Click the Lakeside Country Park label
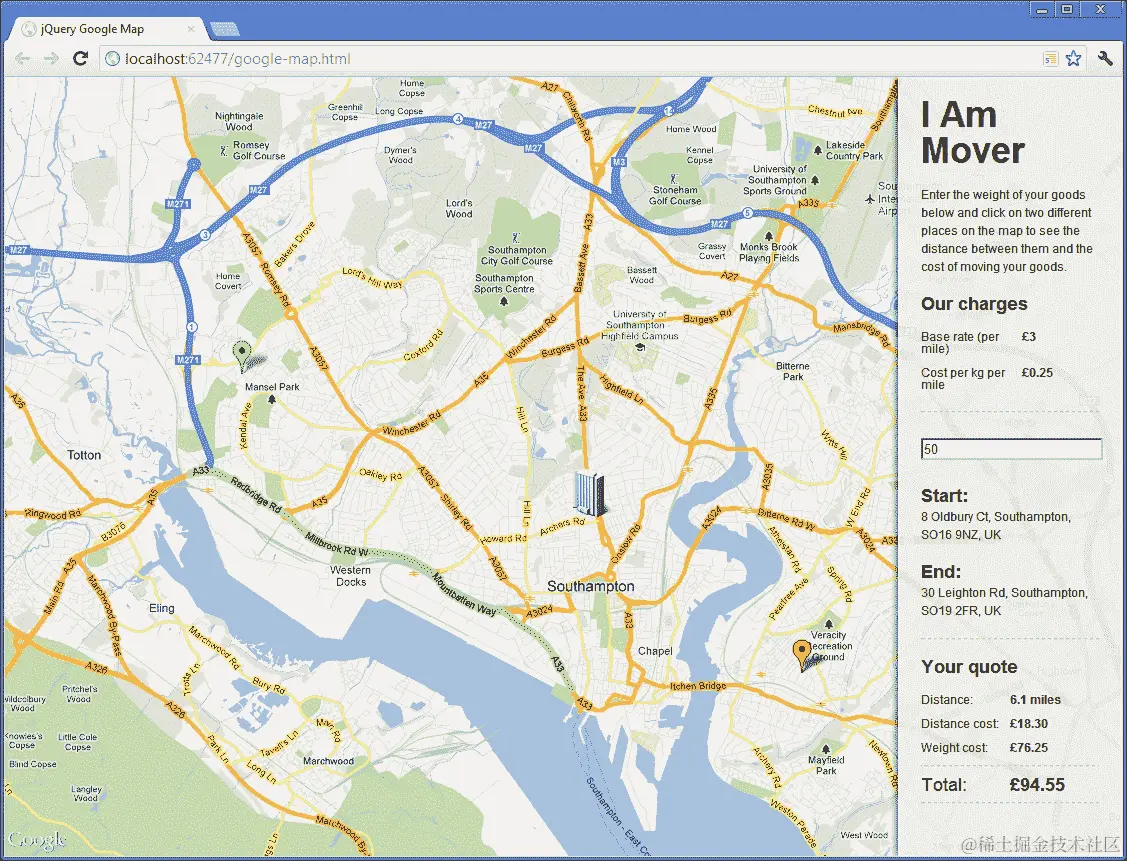The width and height of the screenshot is (1127, 861). [x=854, y=150]
